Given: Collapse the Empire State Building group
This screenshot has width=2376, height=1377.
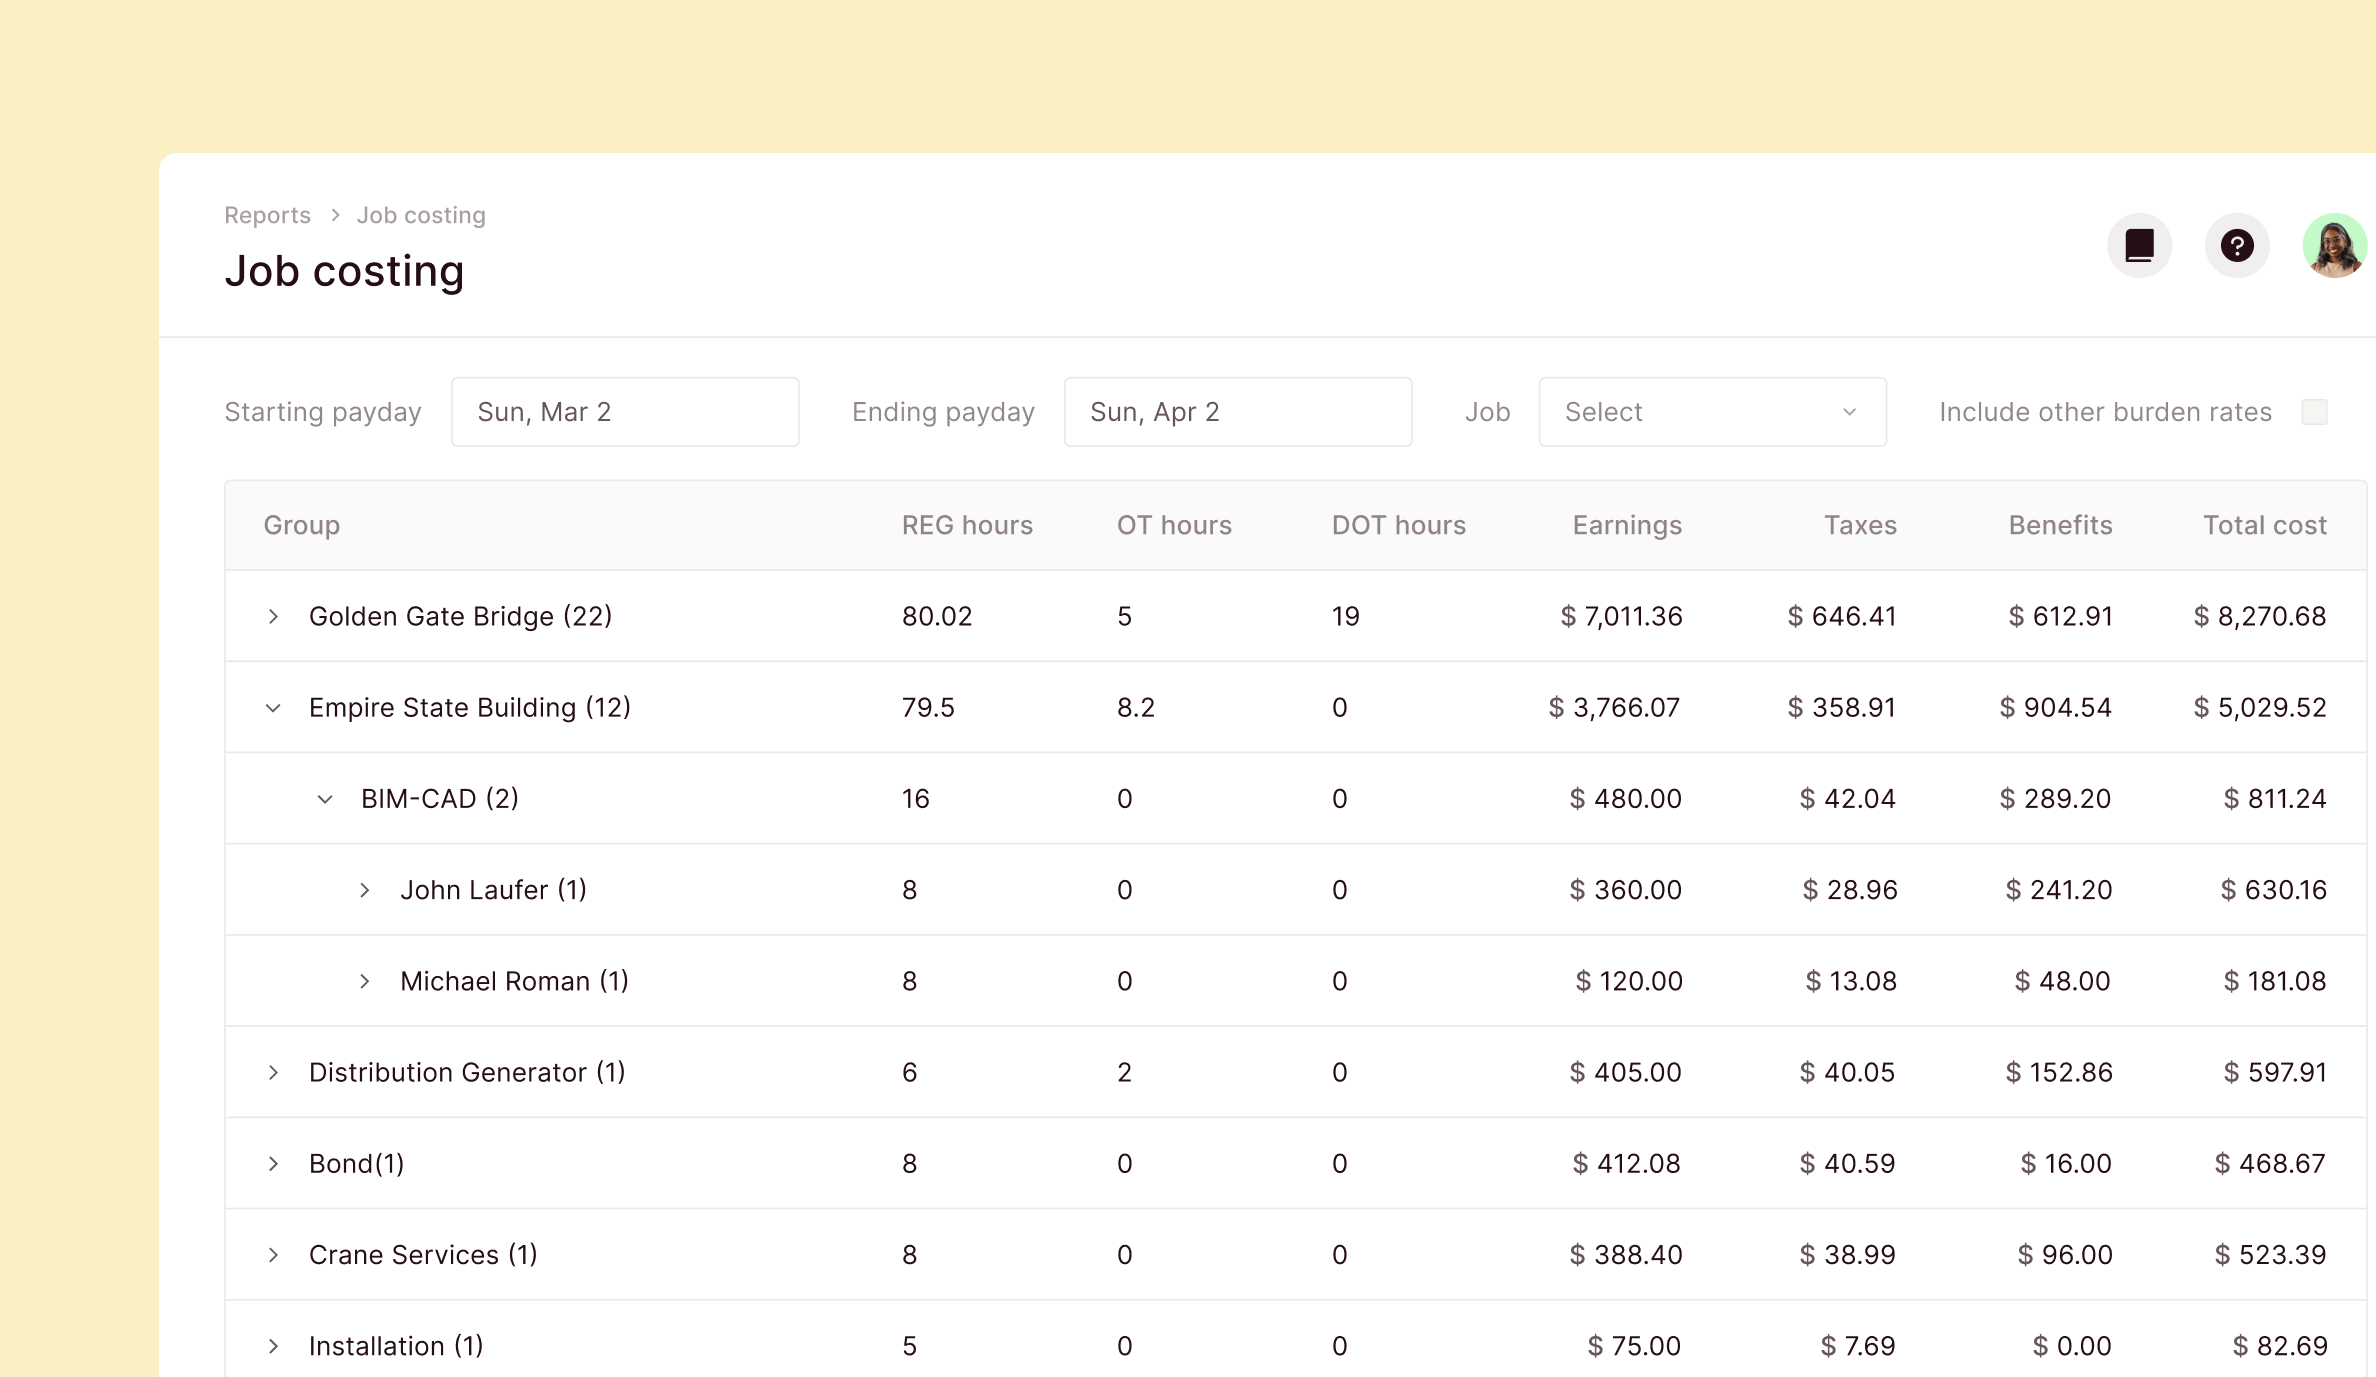Looking at the screenshot, I should click(x=273, y=707).
